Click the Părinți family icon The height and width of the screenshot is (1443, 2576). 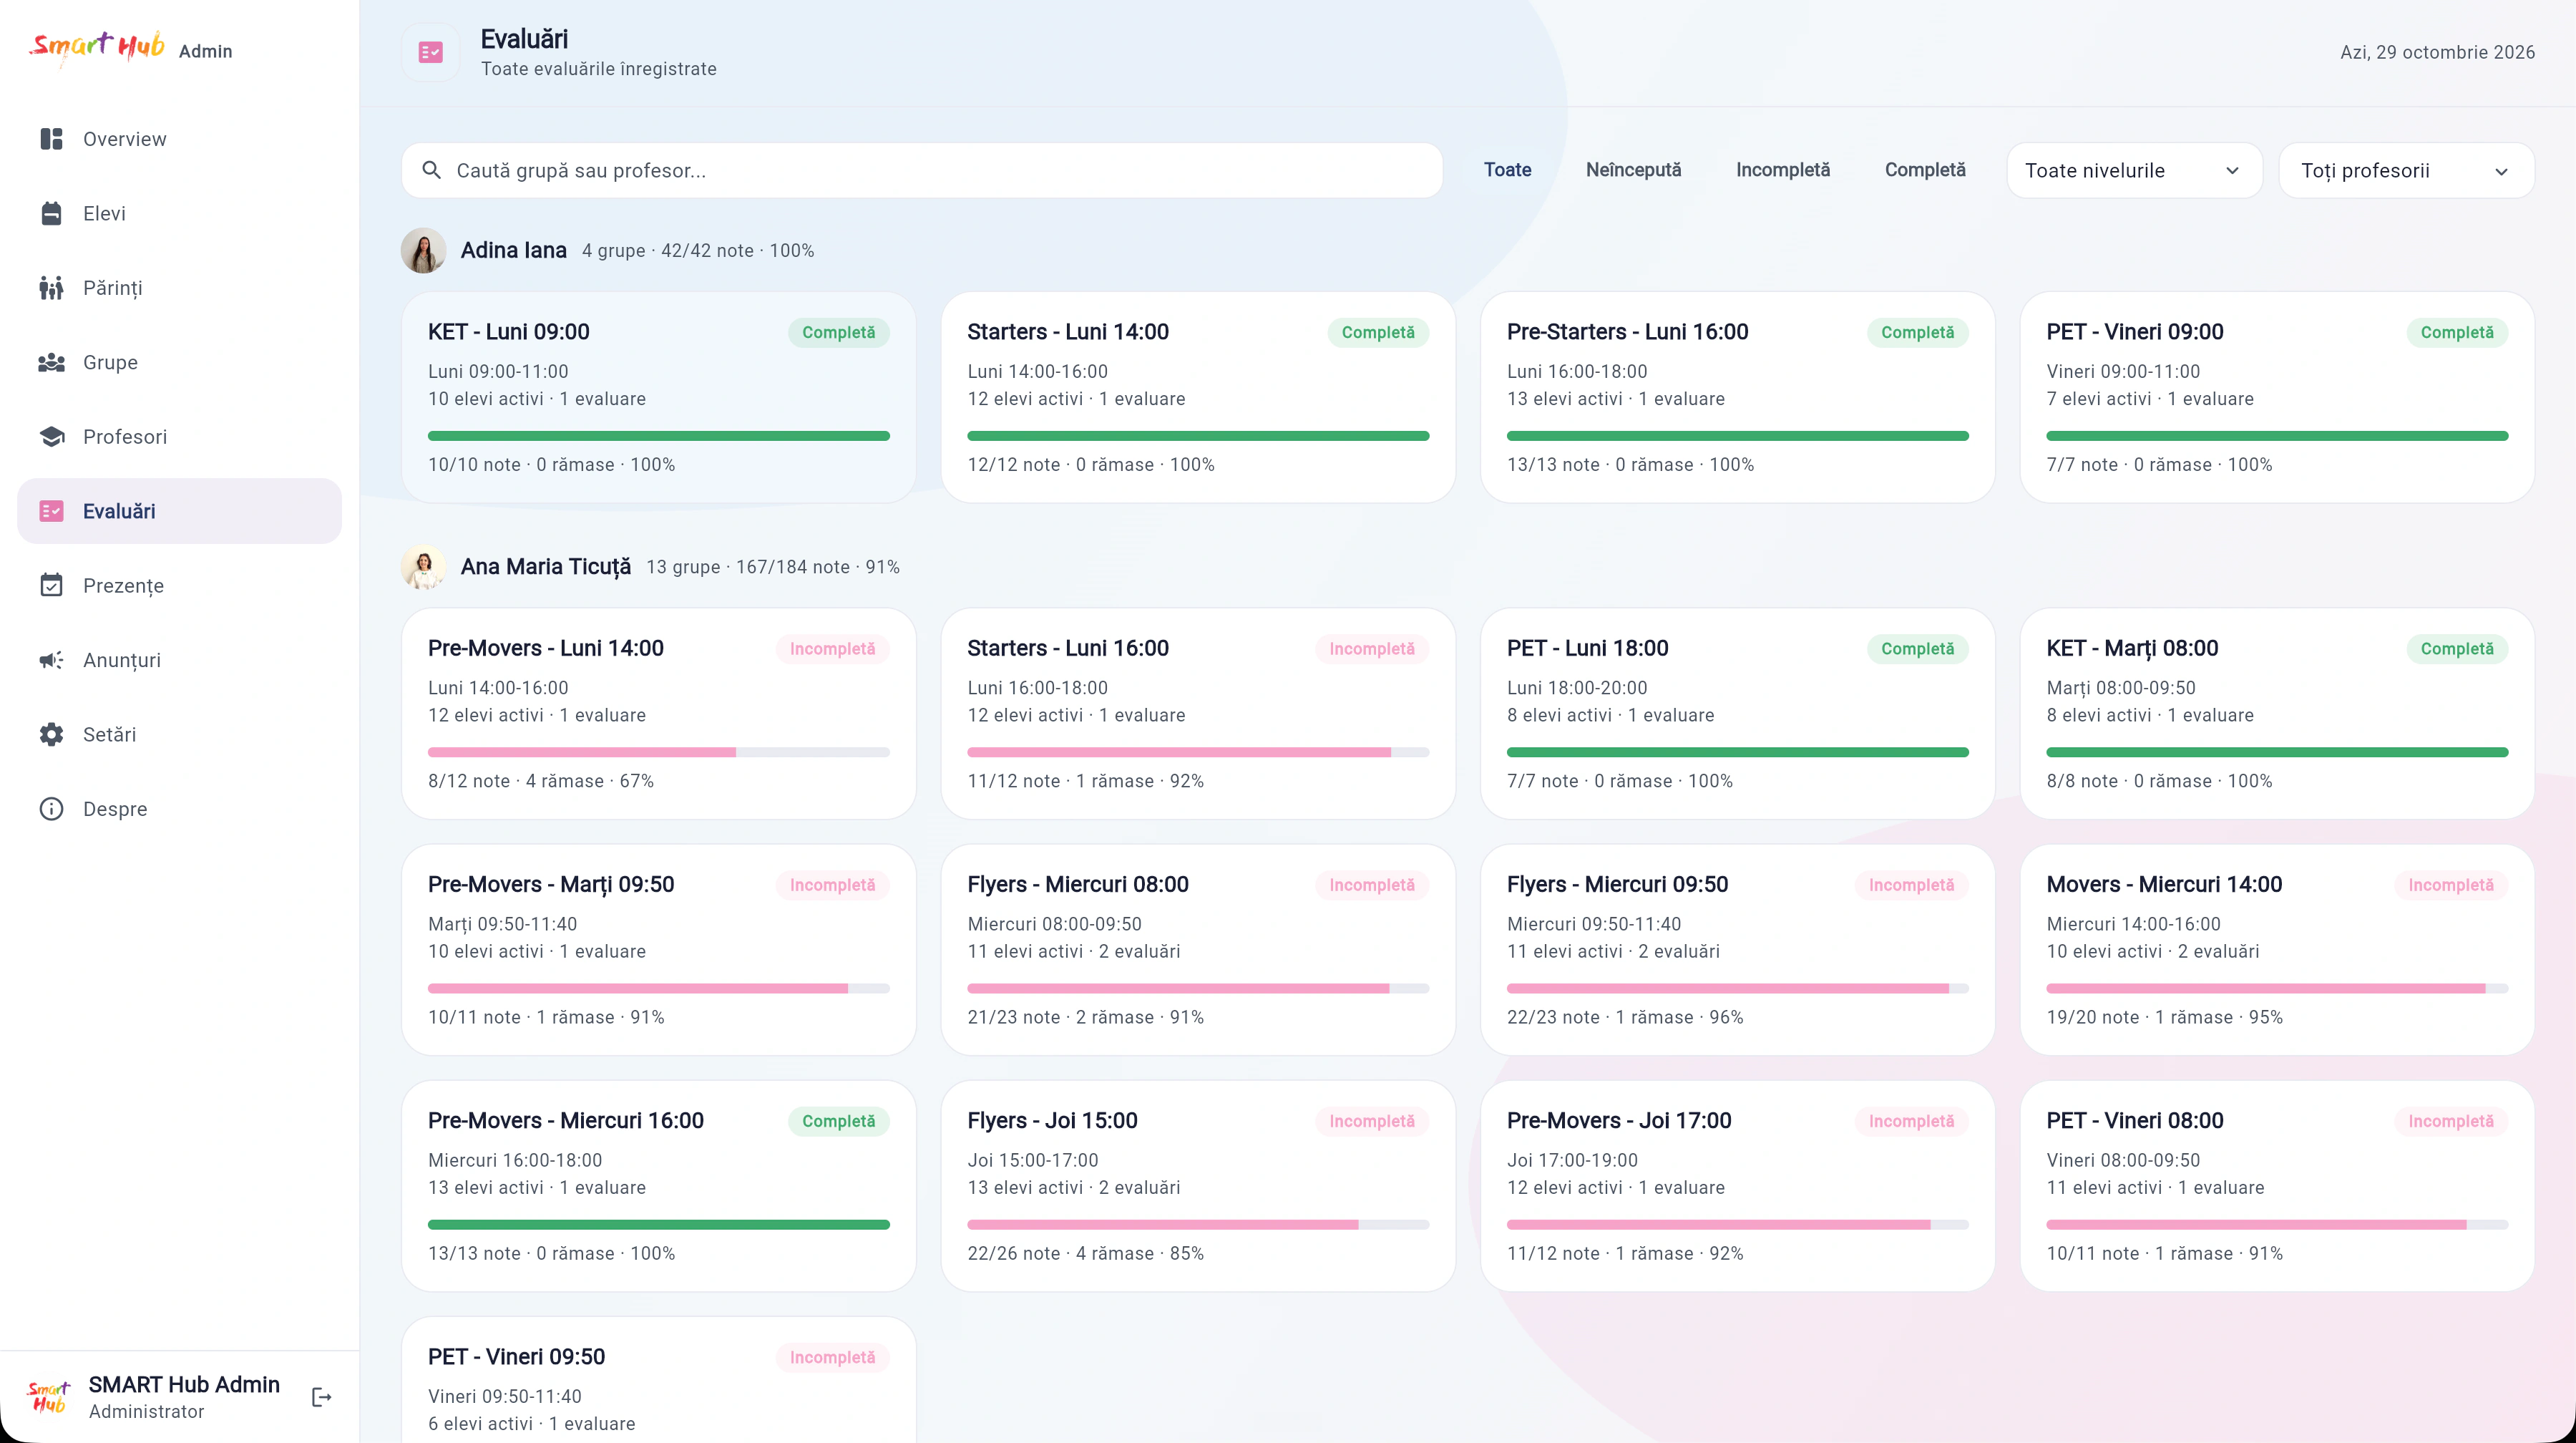tap(51, 288)
